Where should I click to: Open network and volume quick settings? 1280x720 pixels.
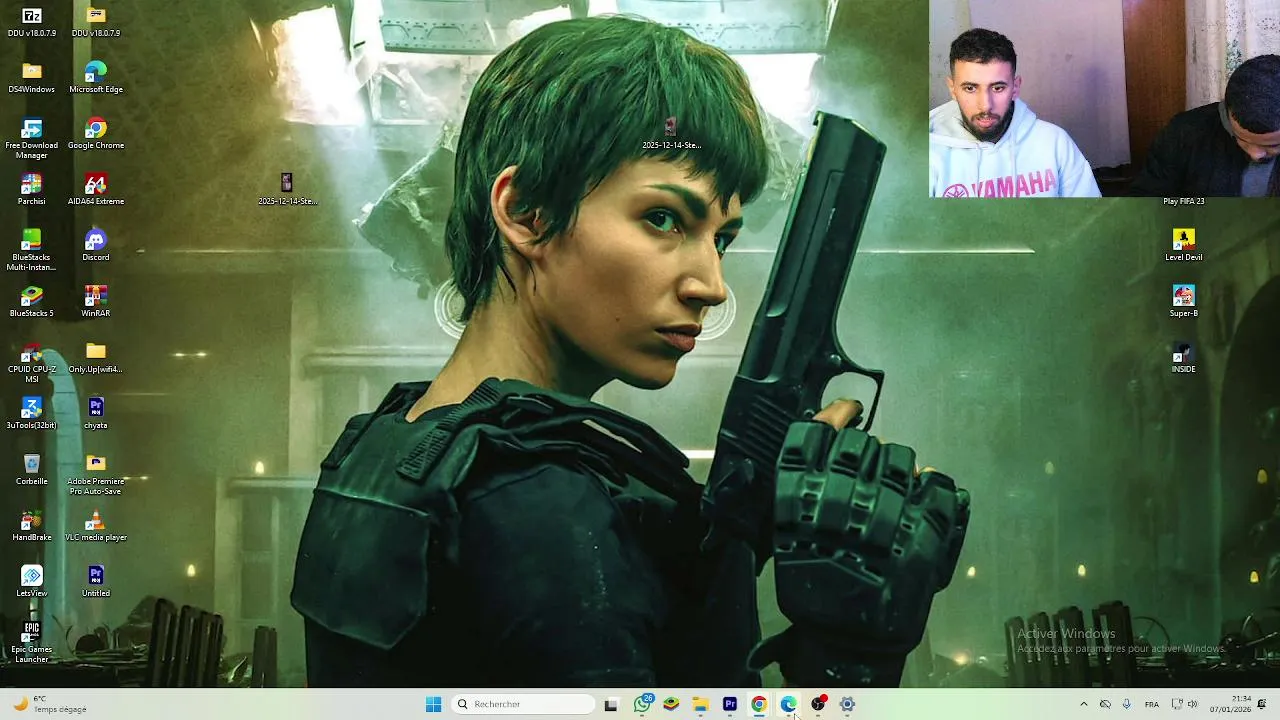coord(1184,704)
